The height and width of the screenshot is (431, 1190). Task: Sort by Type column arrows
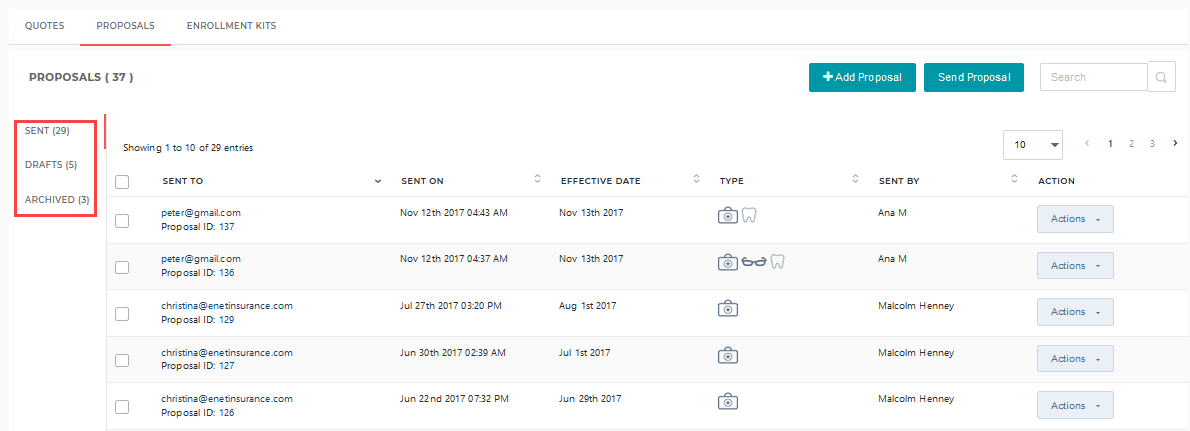855,180
